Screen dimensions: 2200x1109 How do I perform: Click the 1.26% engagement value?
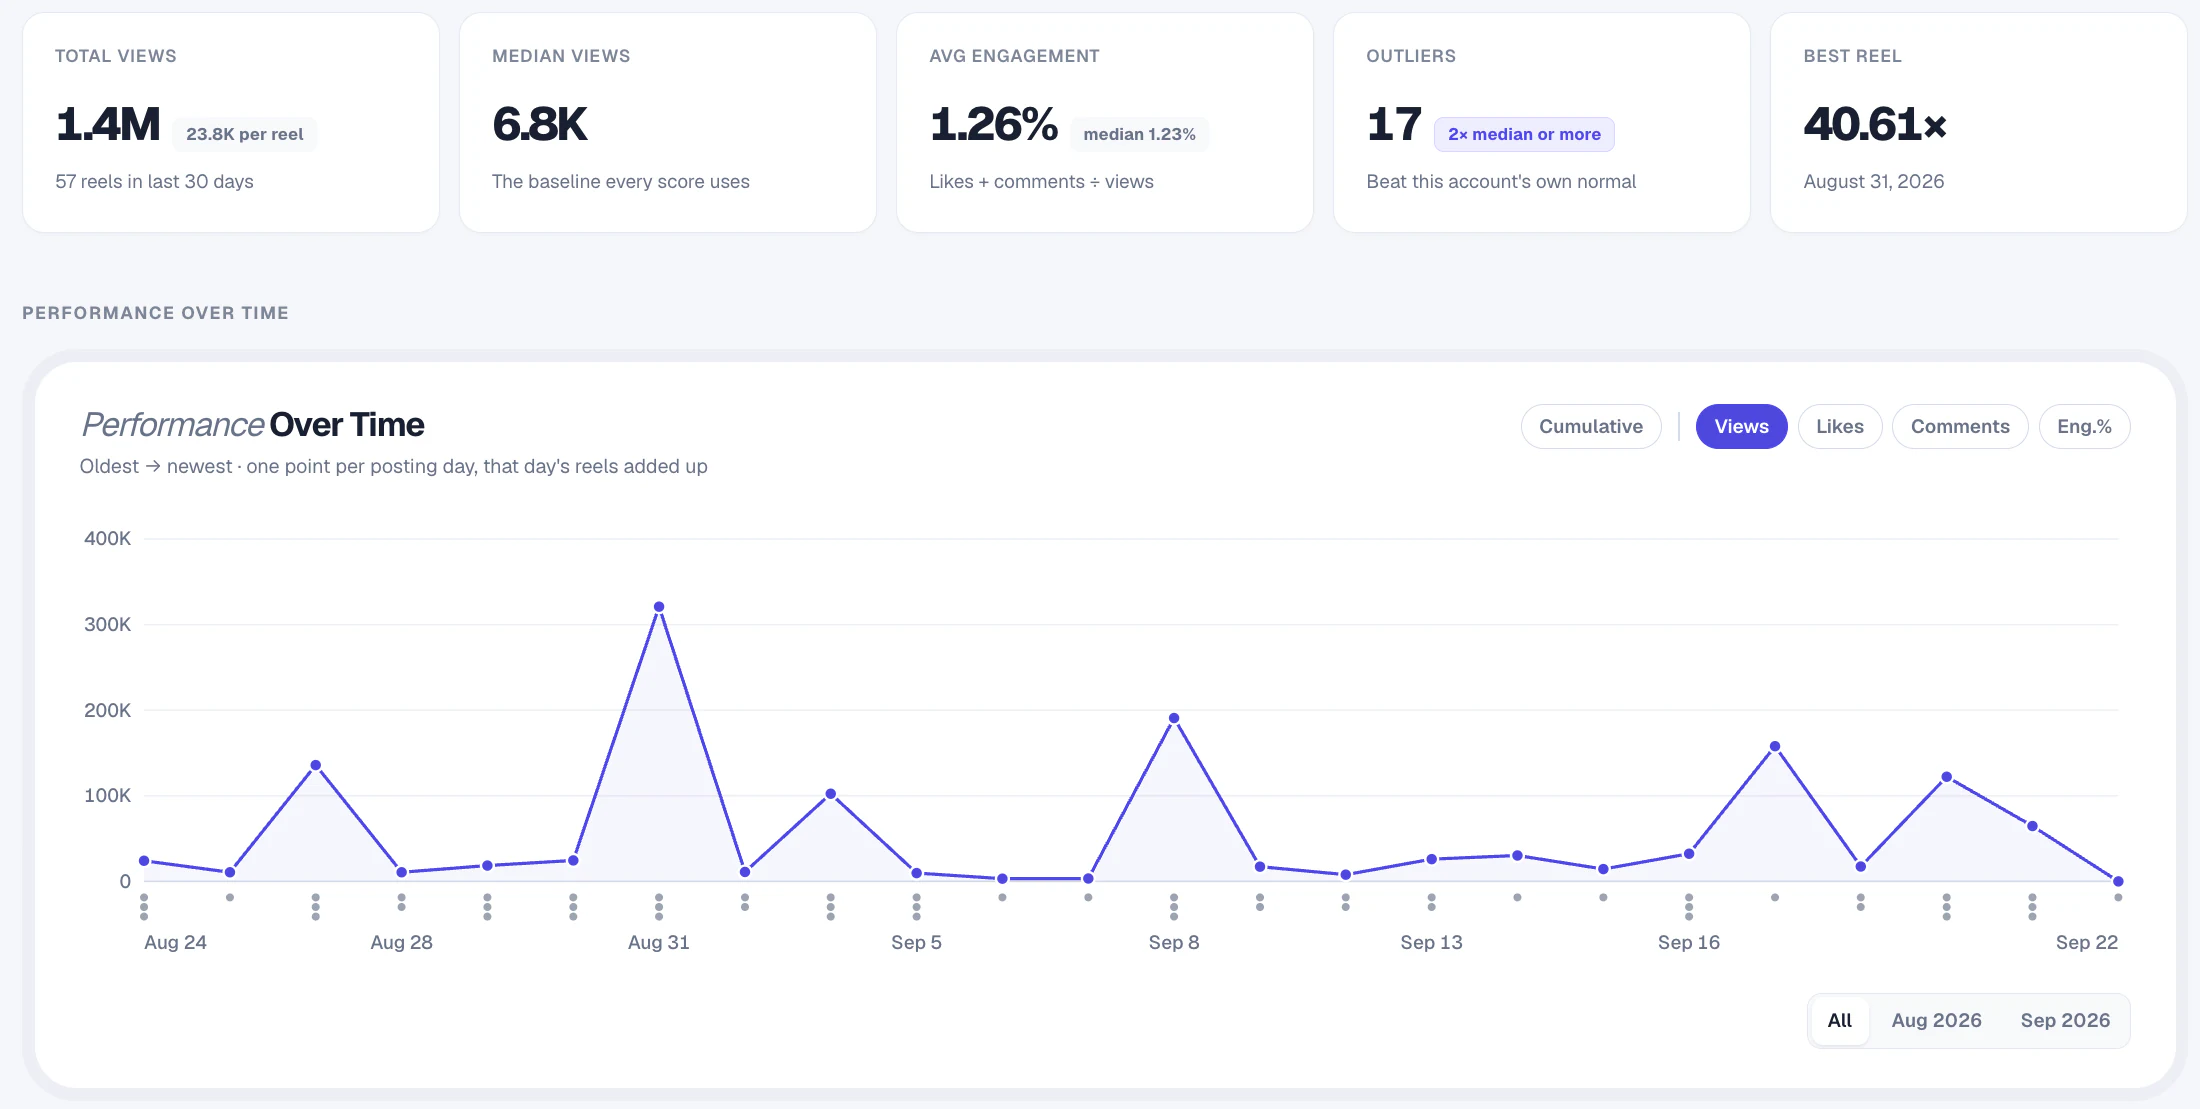click(x=993, y=124)
